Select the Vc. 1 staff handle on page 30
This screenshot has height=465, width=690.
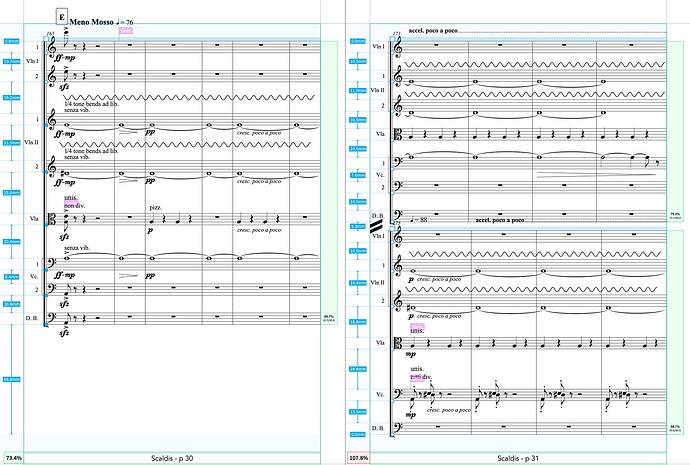46,270
